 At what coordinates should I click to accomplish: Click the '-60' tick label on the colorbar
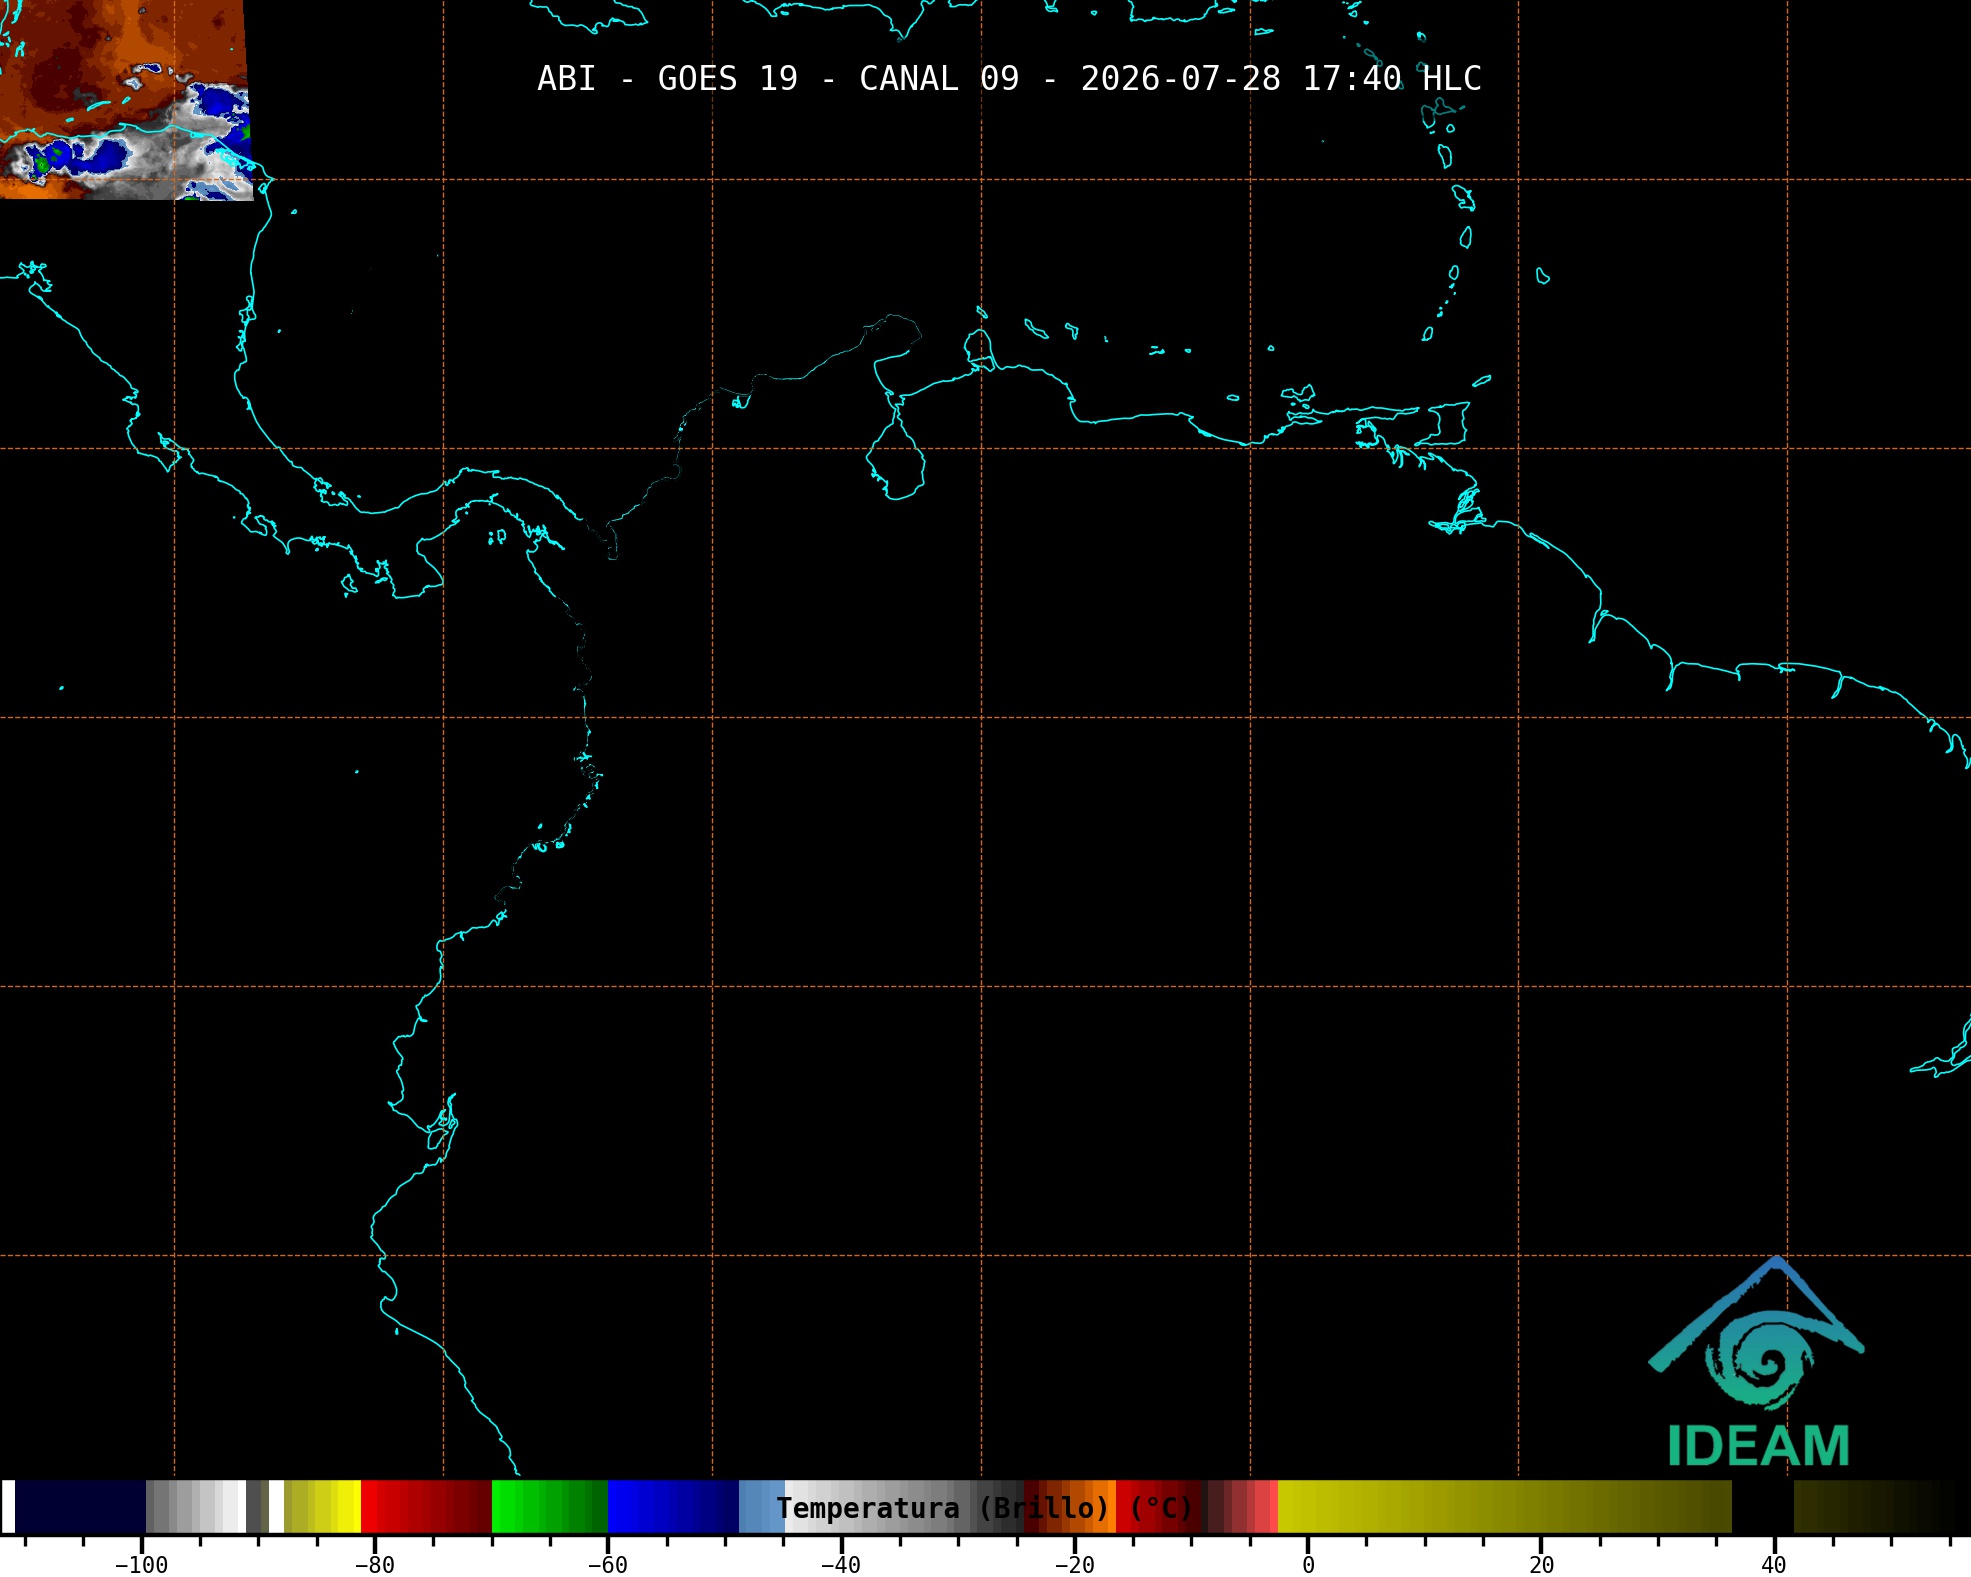pyautogui.click(x=608, y=1564)
